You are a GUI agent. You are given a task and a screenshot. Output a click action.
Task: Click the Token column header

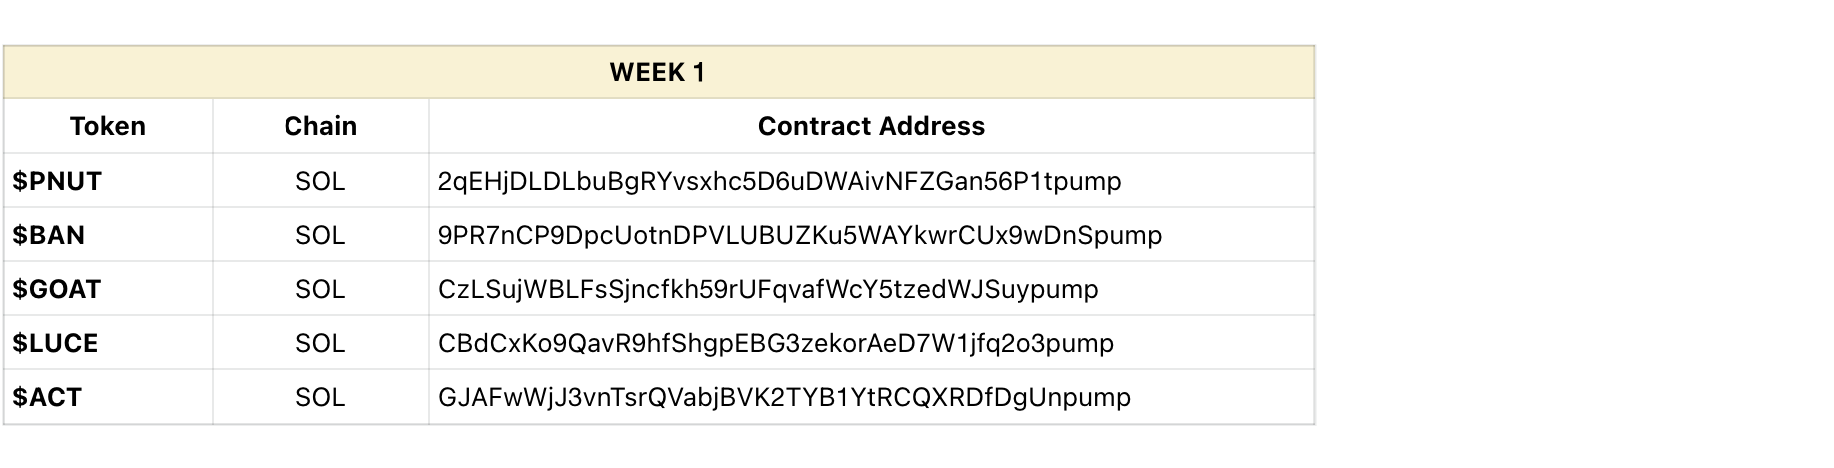[x=108, y=126]
